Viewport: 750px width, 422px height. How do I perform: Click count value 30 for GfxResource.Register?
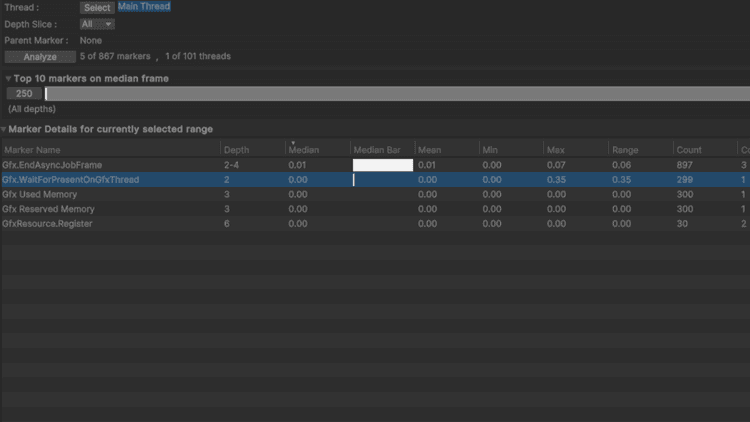[x=682, y=223]
